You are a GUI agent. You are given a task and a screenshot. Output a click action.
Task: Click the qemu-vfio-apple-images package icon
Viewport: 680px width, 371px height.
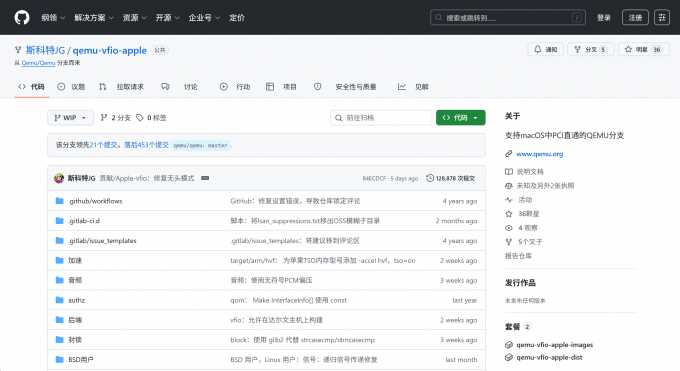click(x=509, y=345)
